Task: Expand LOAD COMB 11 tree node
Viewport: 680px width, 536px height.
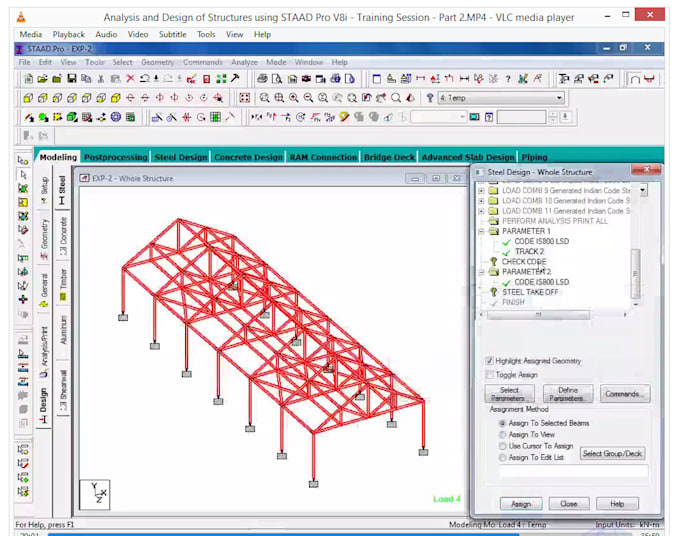Action: point(481,211)
